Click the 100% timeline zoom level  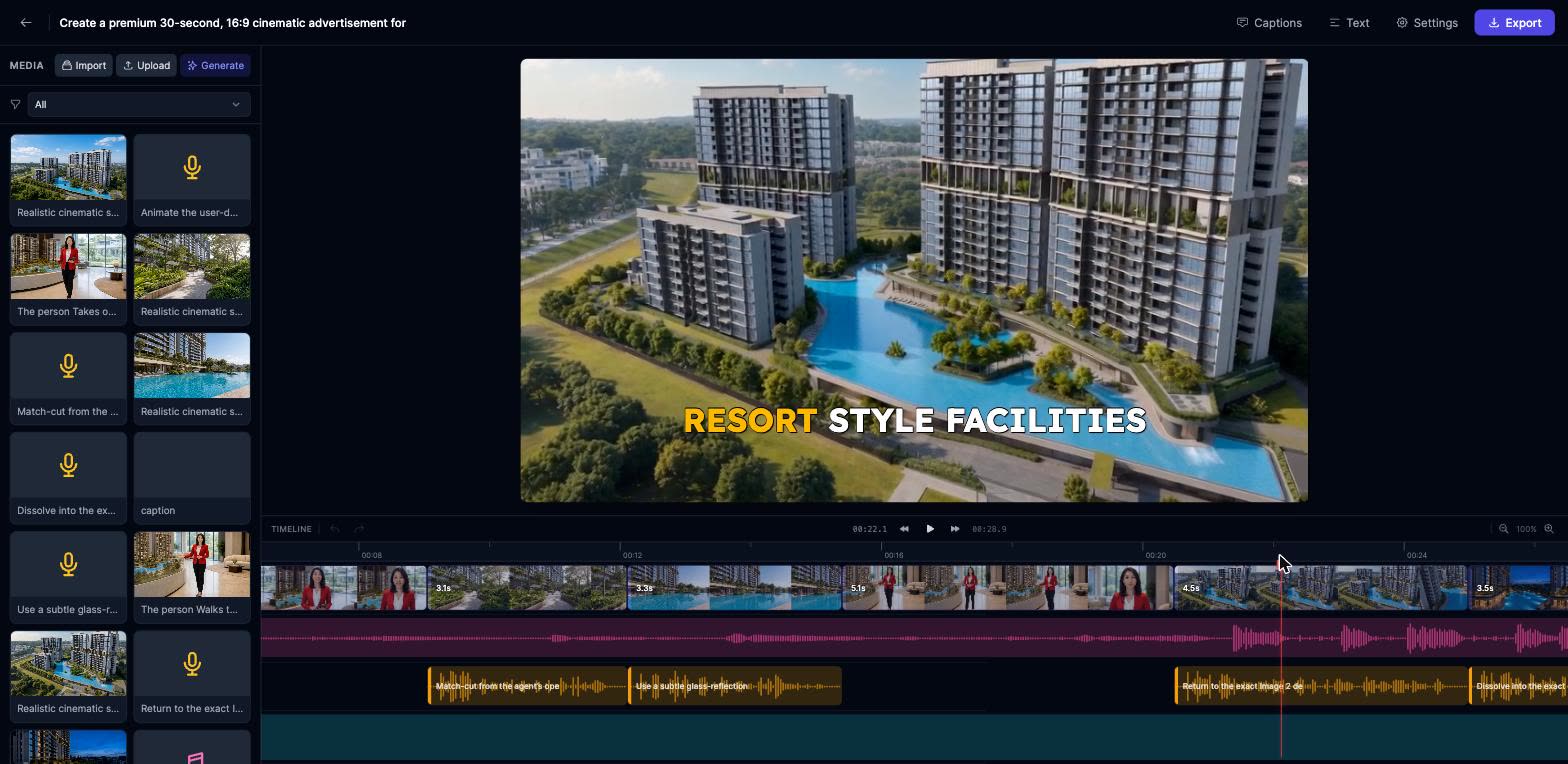point(1526,529)
